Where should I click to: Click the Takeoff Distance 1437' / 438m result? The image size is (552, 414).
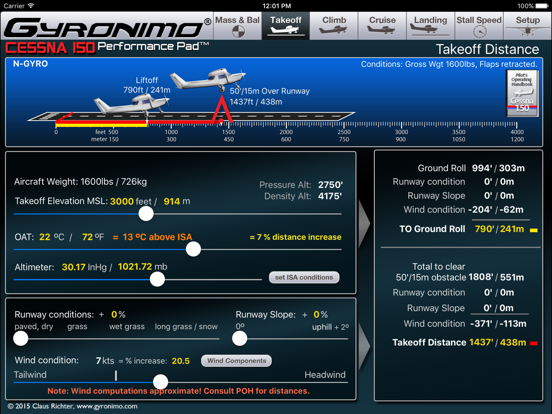pyautogui.click(x=498, y=343)
